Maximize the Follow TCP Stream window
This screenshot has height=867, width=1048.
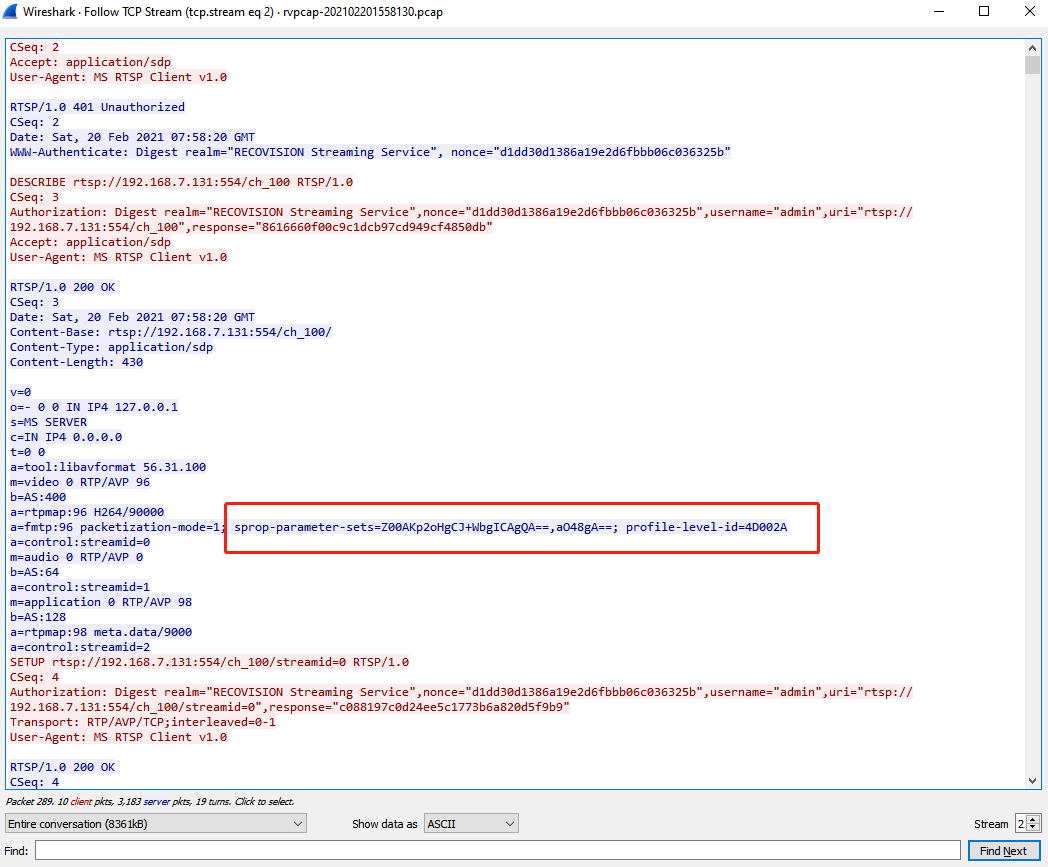point(984,11)
